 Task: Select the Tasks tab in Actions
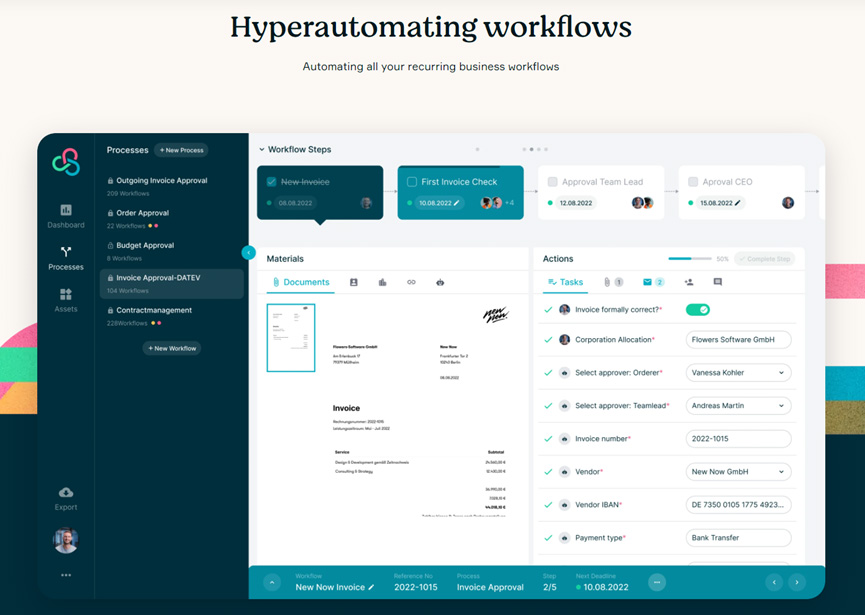[565, 283]
